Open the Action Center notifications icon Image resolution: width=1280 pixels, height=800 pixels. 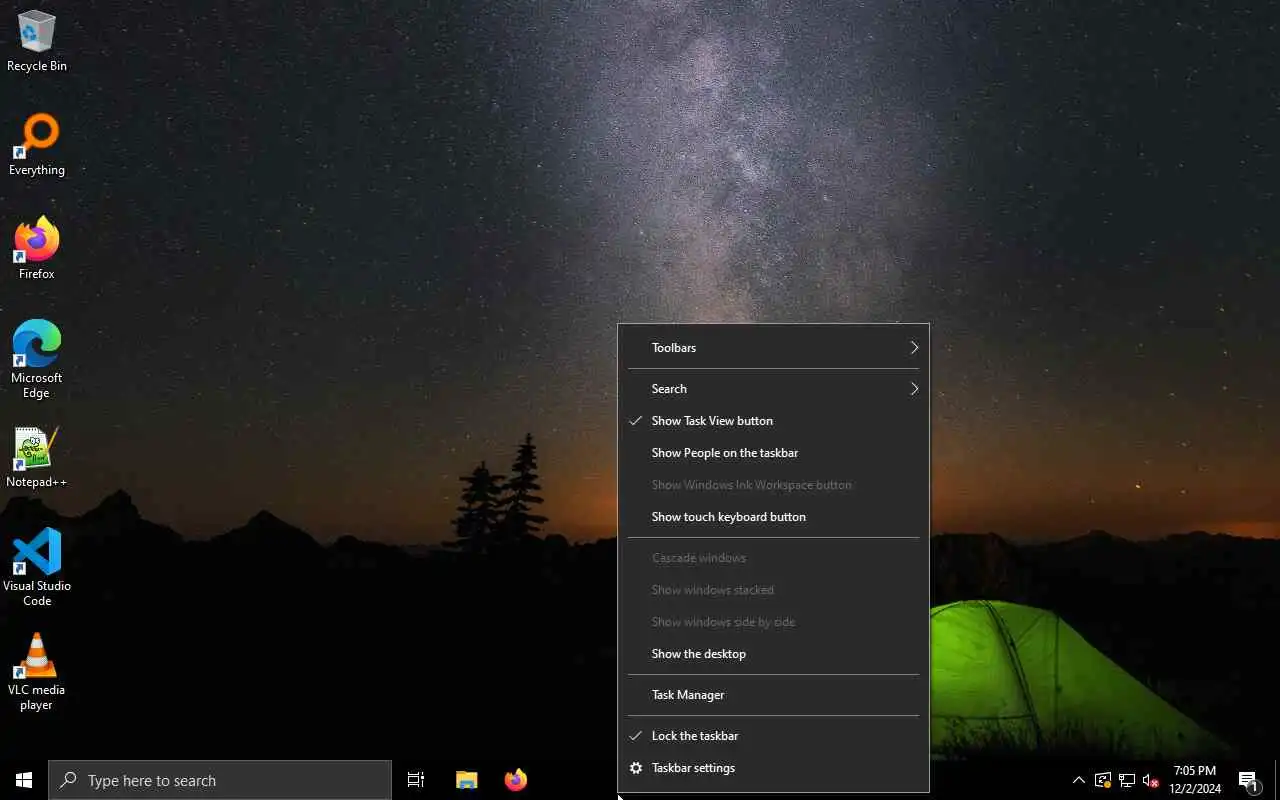(x=1248, y=780)
